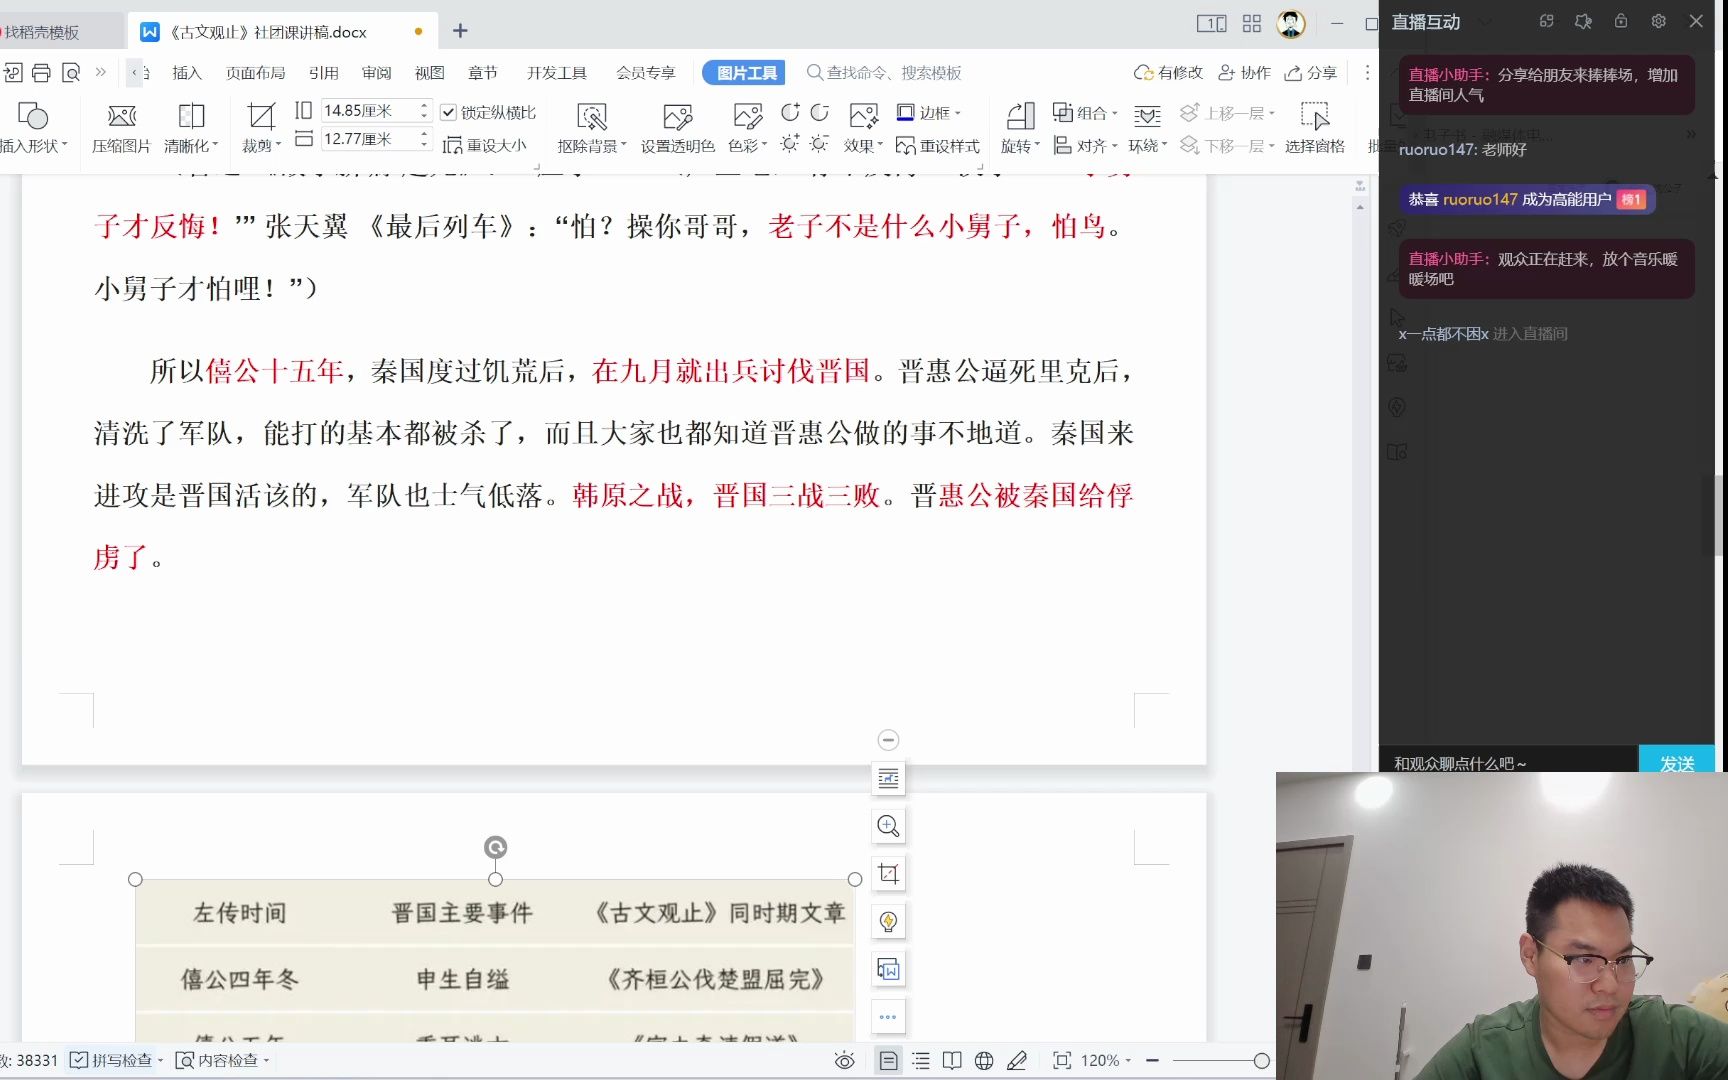Click the eye protection mode icon in status bar
This screenshot has height=1080, width=1728.
coord(845,1061)
